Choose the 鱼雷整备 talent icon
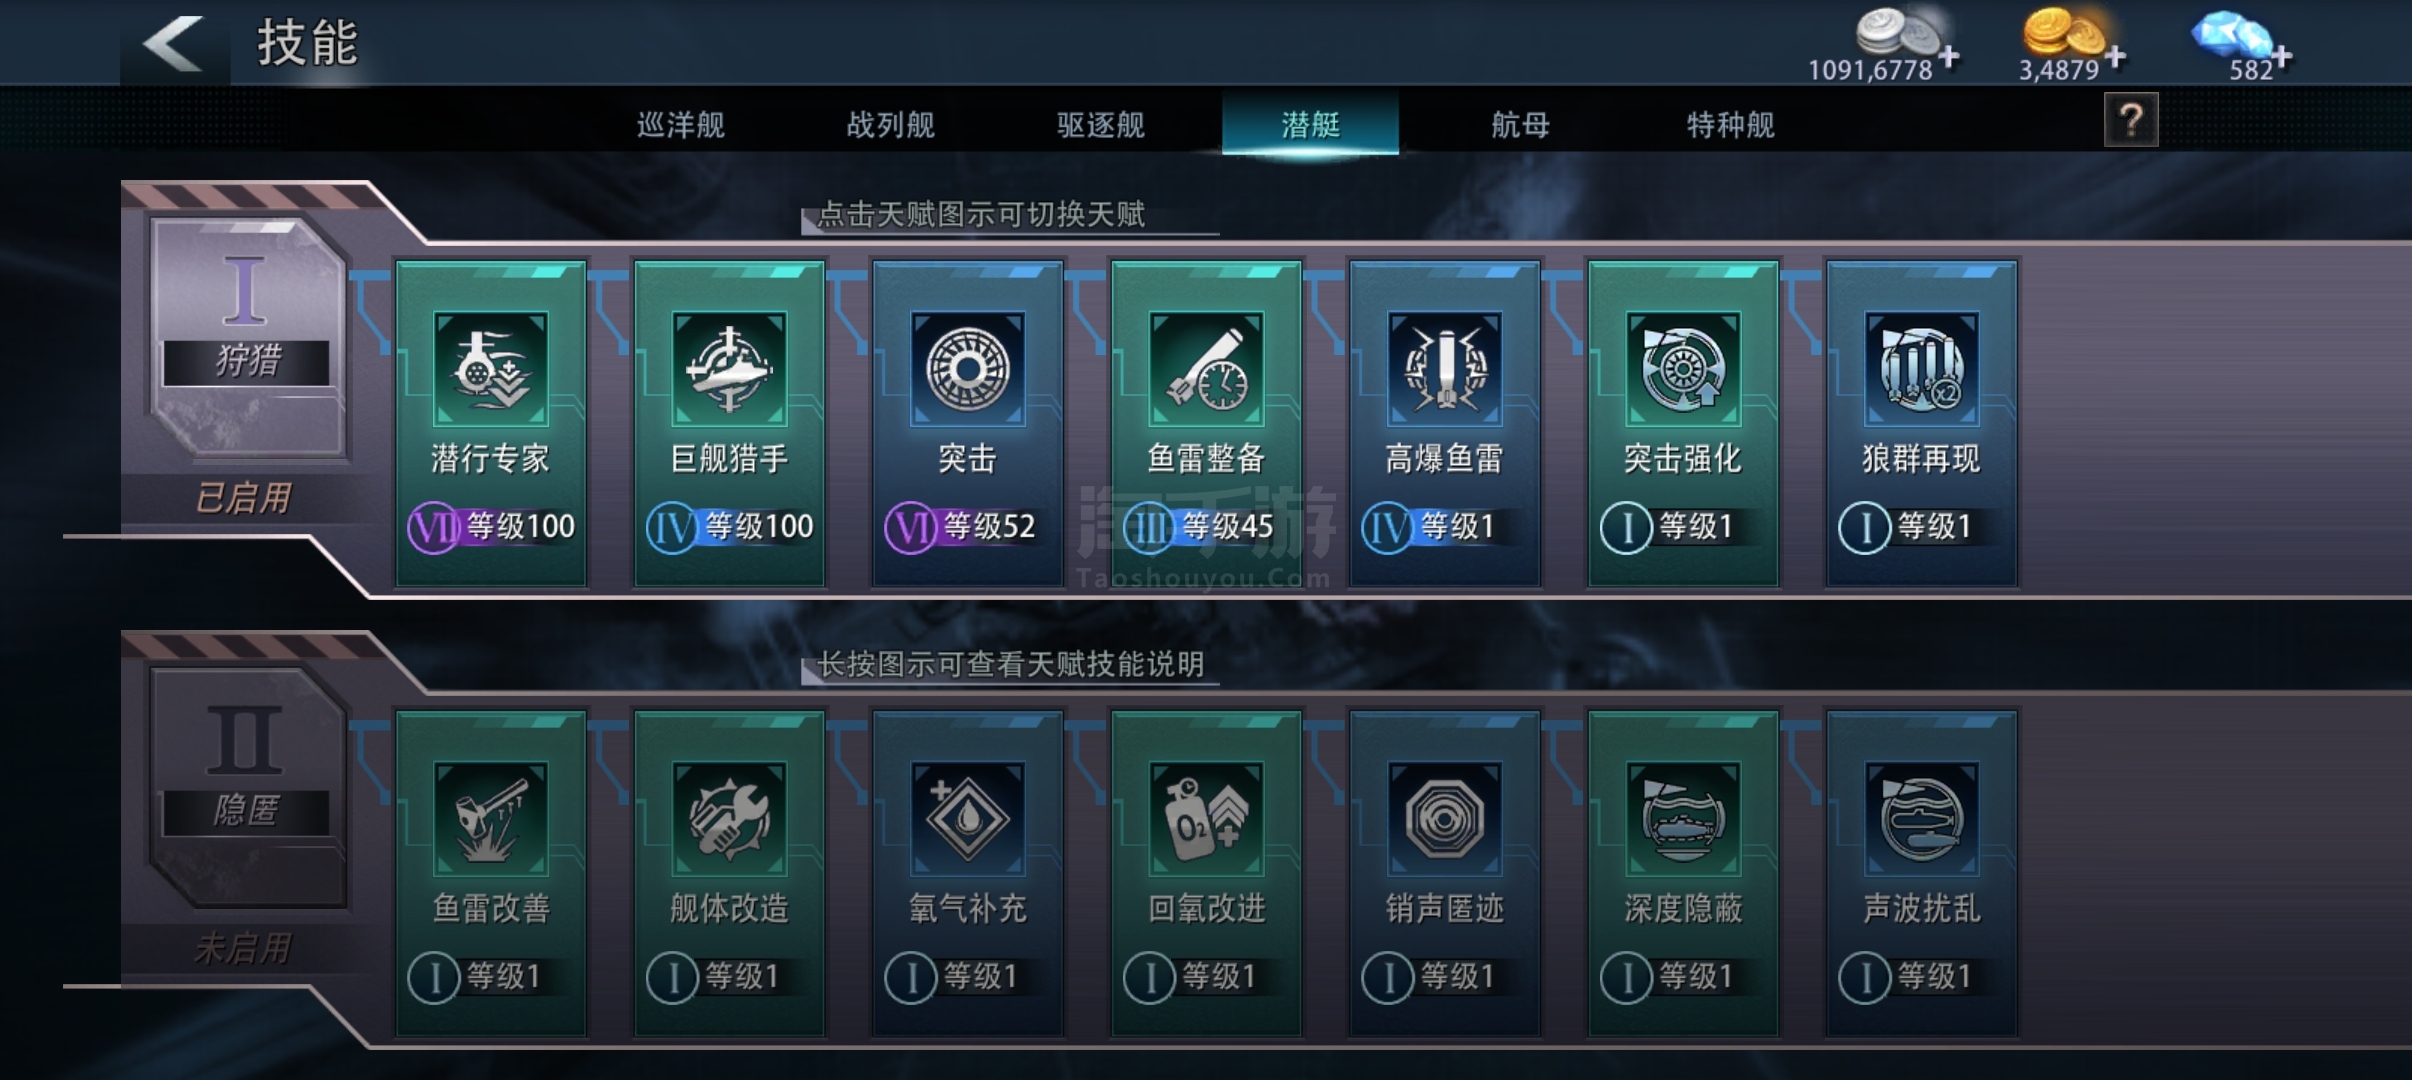Viewport: 2412px width, 1080px height. (1206, 369)
